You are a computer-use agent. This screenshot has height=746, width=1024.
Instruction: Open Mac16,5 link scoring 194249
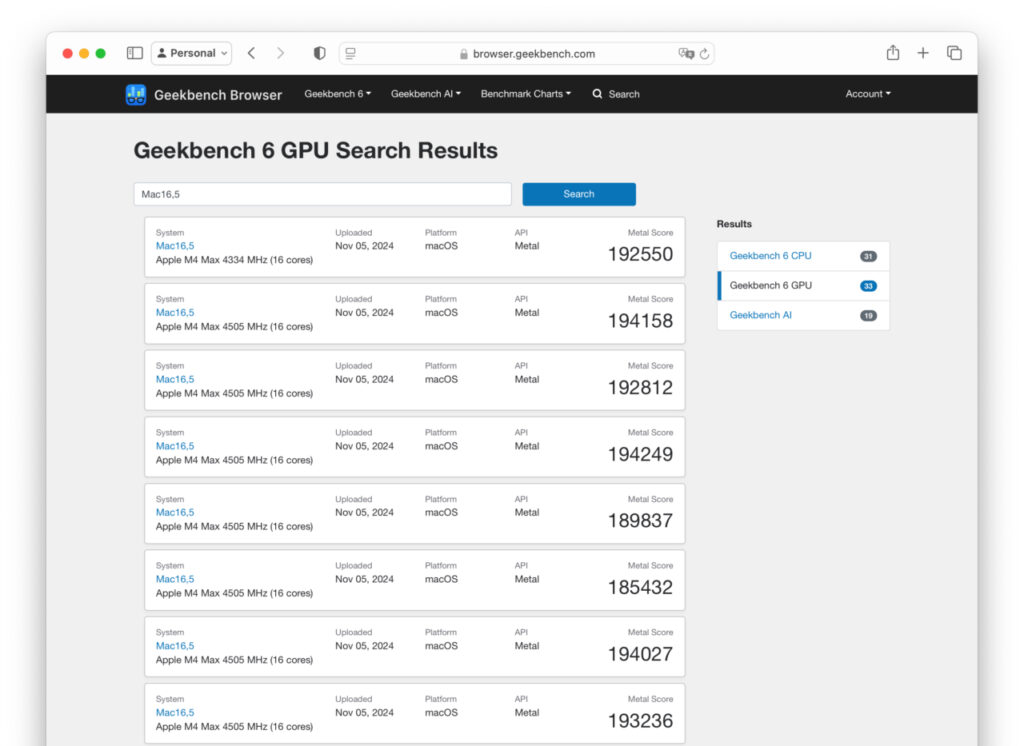(175, 446)
